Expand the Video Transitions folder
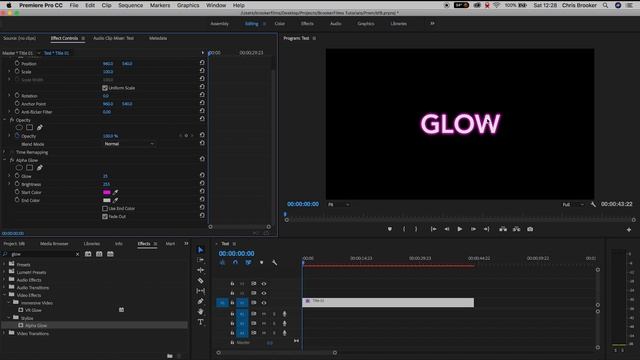Viewport: 640px width, 360px height. [4, 333]
